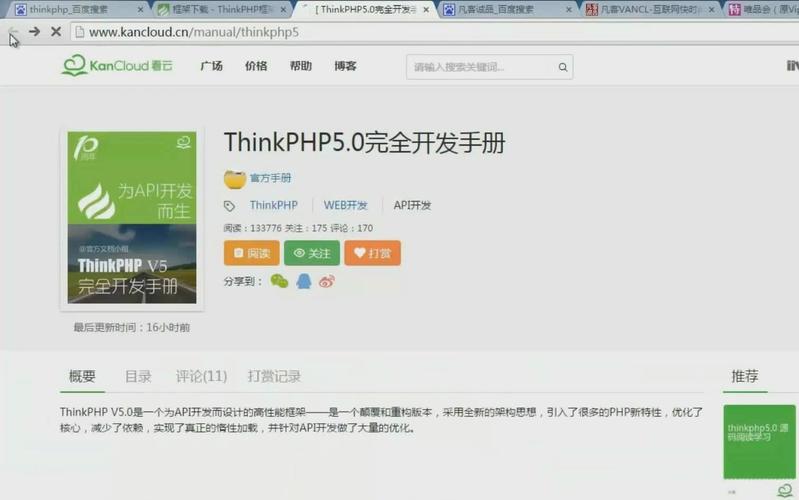
Task: Open the thinkphp5.0 源码阅读学习 recommended card
Action: tap(759, 442)
